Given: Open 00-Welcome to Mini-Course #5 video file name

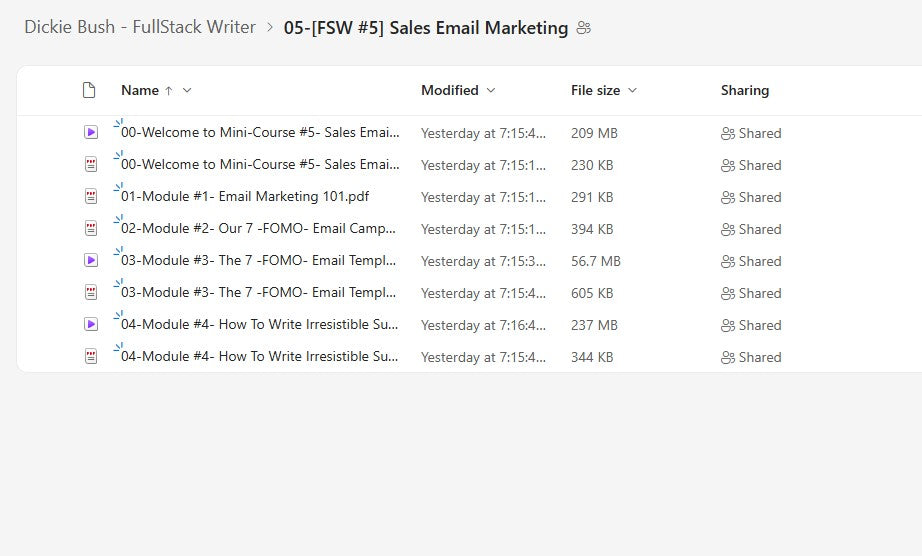Looking at the screenshot, I should pyautogui.click(x=260, y=133).
